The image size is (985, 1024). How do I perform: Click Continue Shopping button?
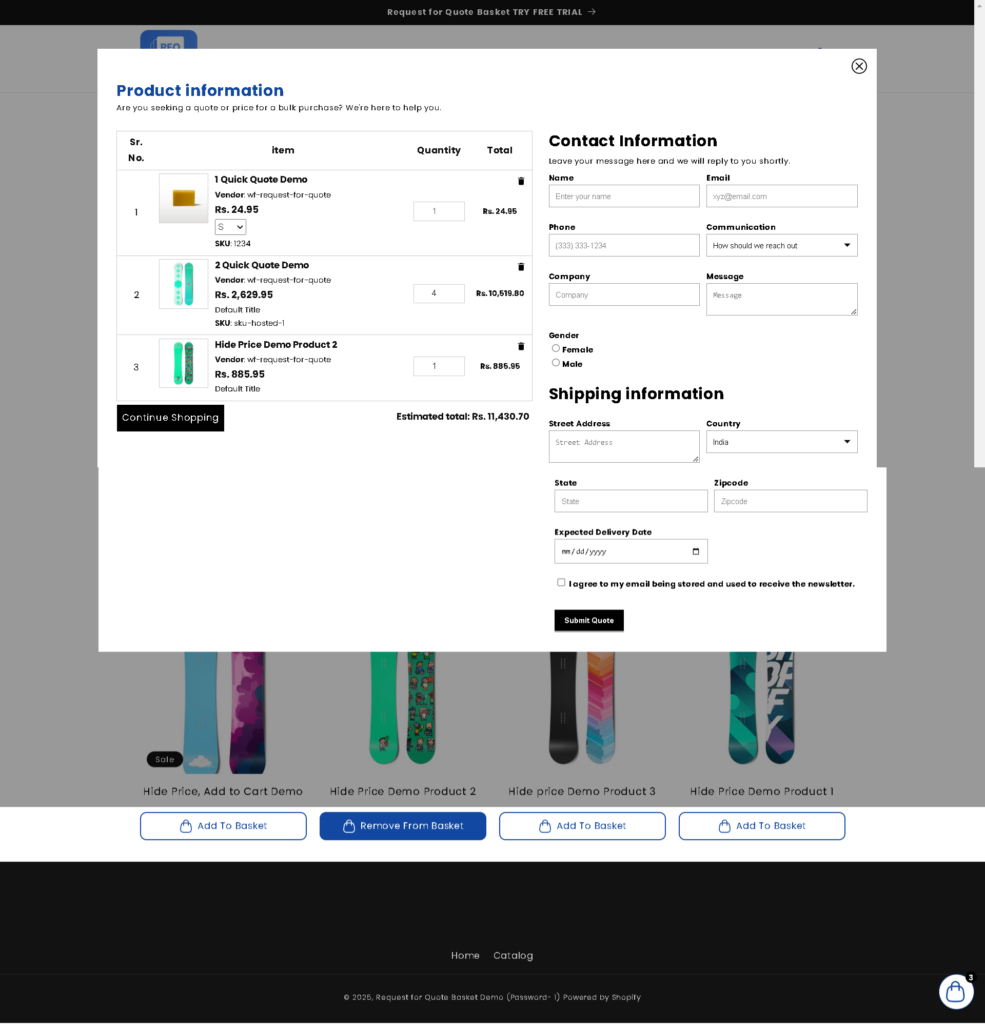[170, 418]
